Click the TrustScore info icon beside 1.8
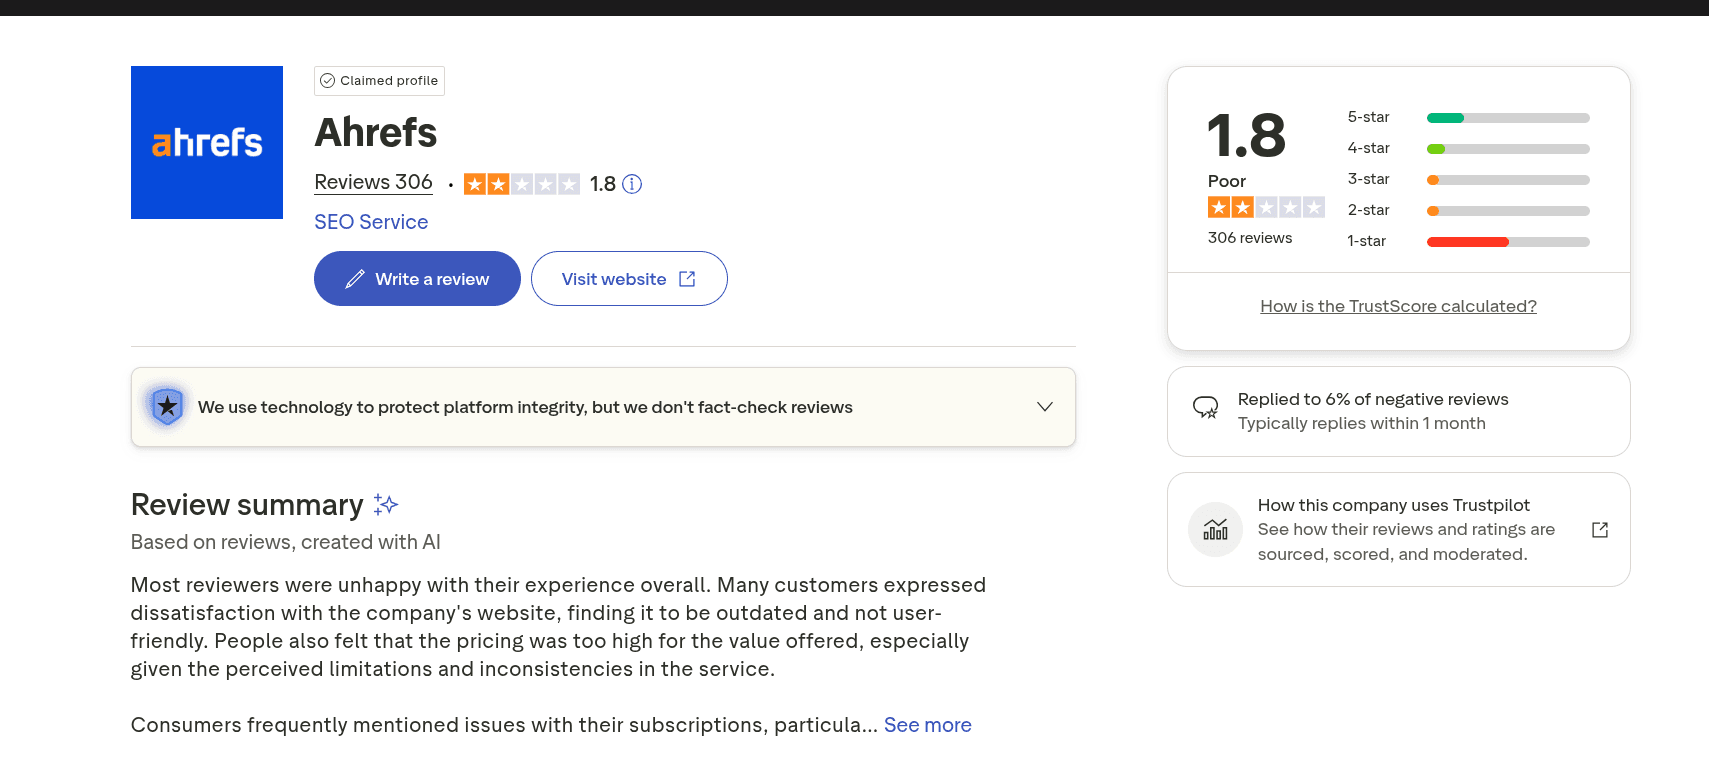Image resolution: width=1709 pixels, height=779 pixels. (x=632, y=184)
